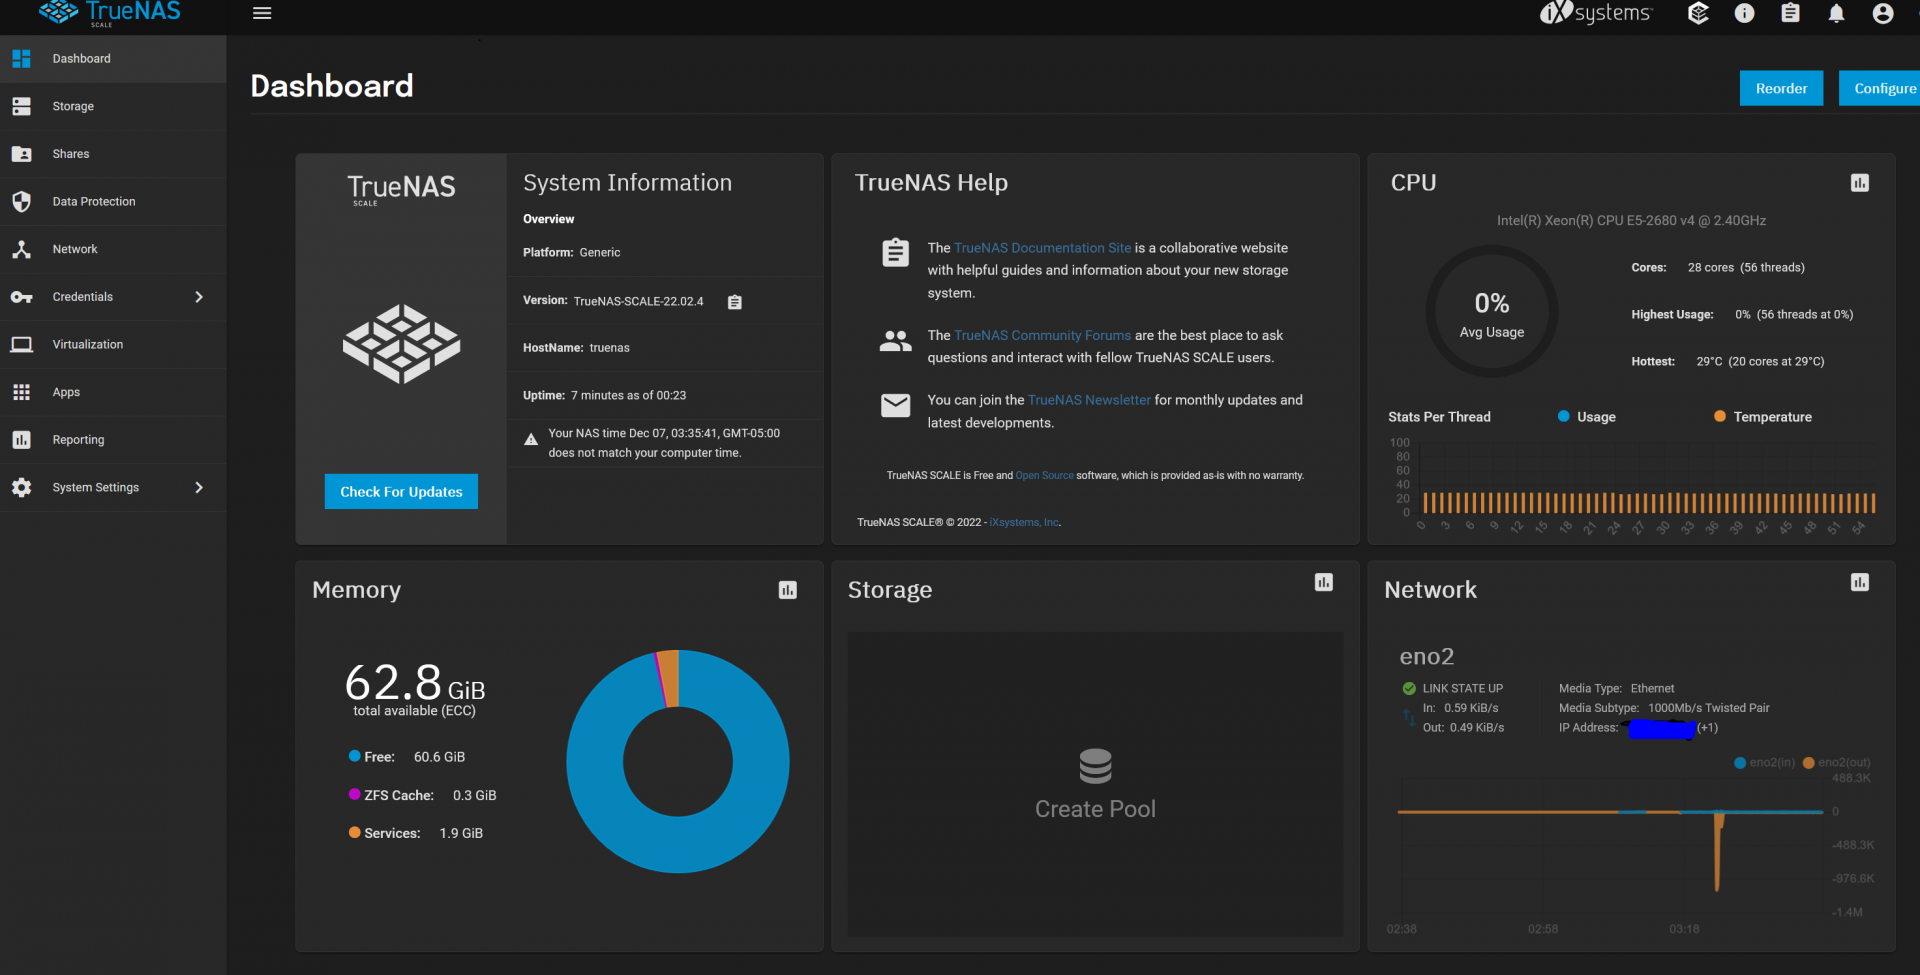Click the Shares folder icon
The width and height of the screenshot is (1920, 975).
pos(21,154)
